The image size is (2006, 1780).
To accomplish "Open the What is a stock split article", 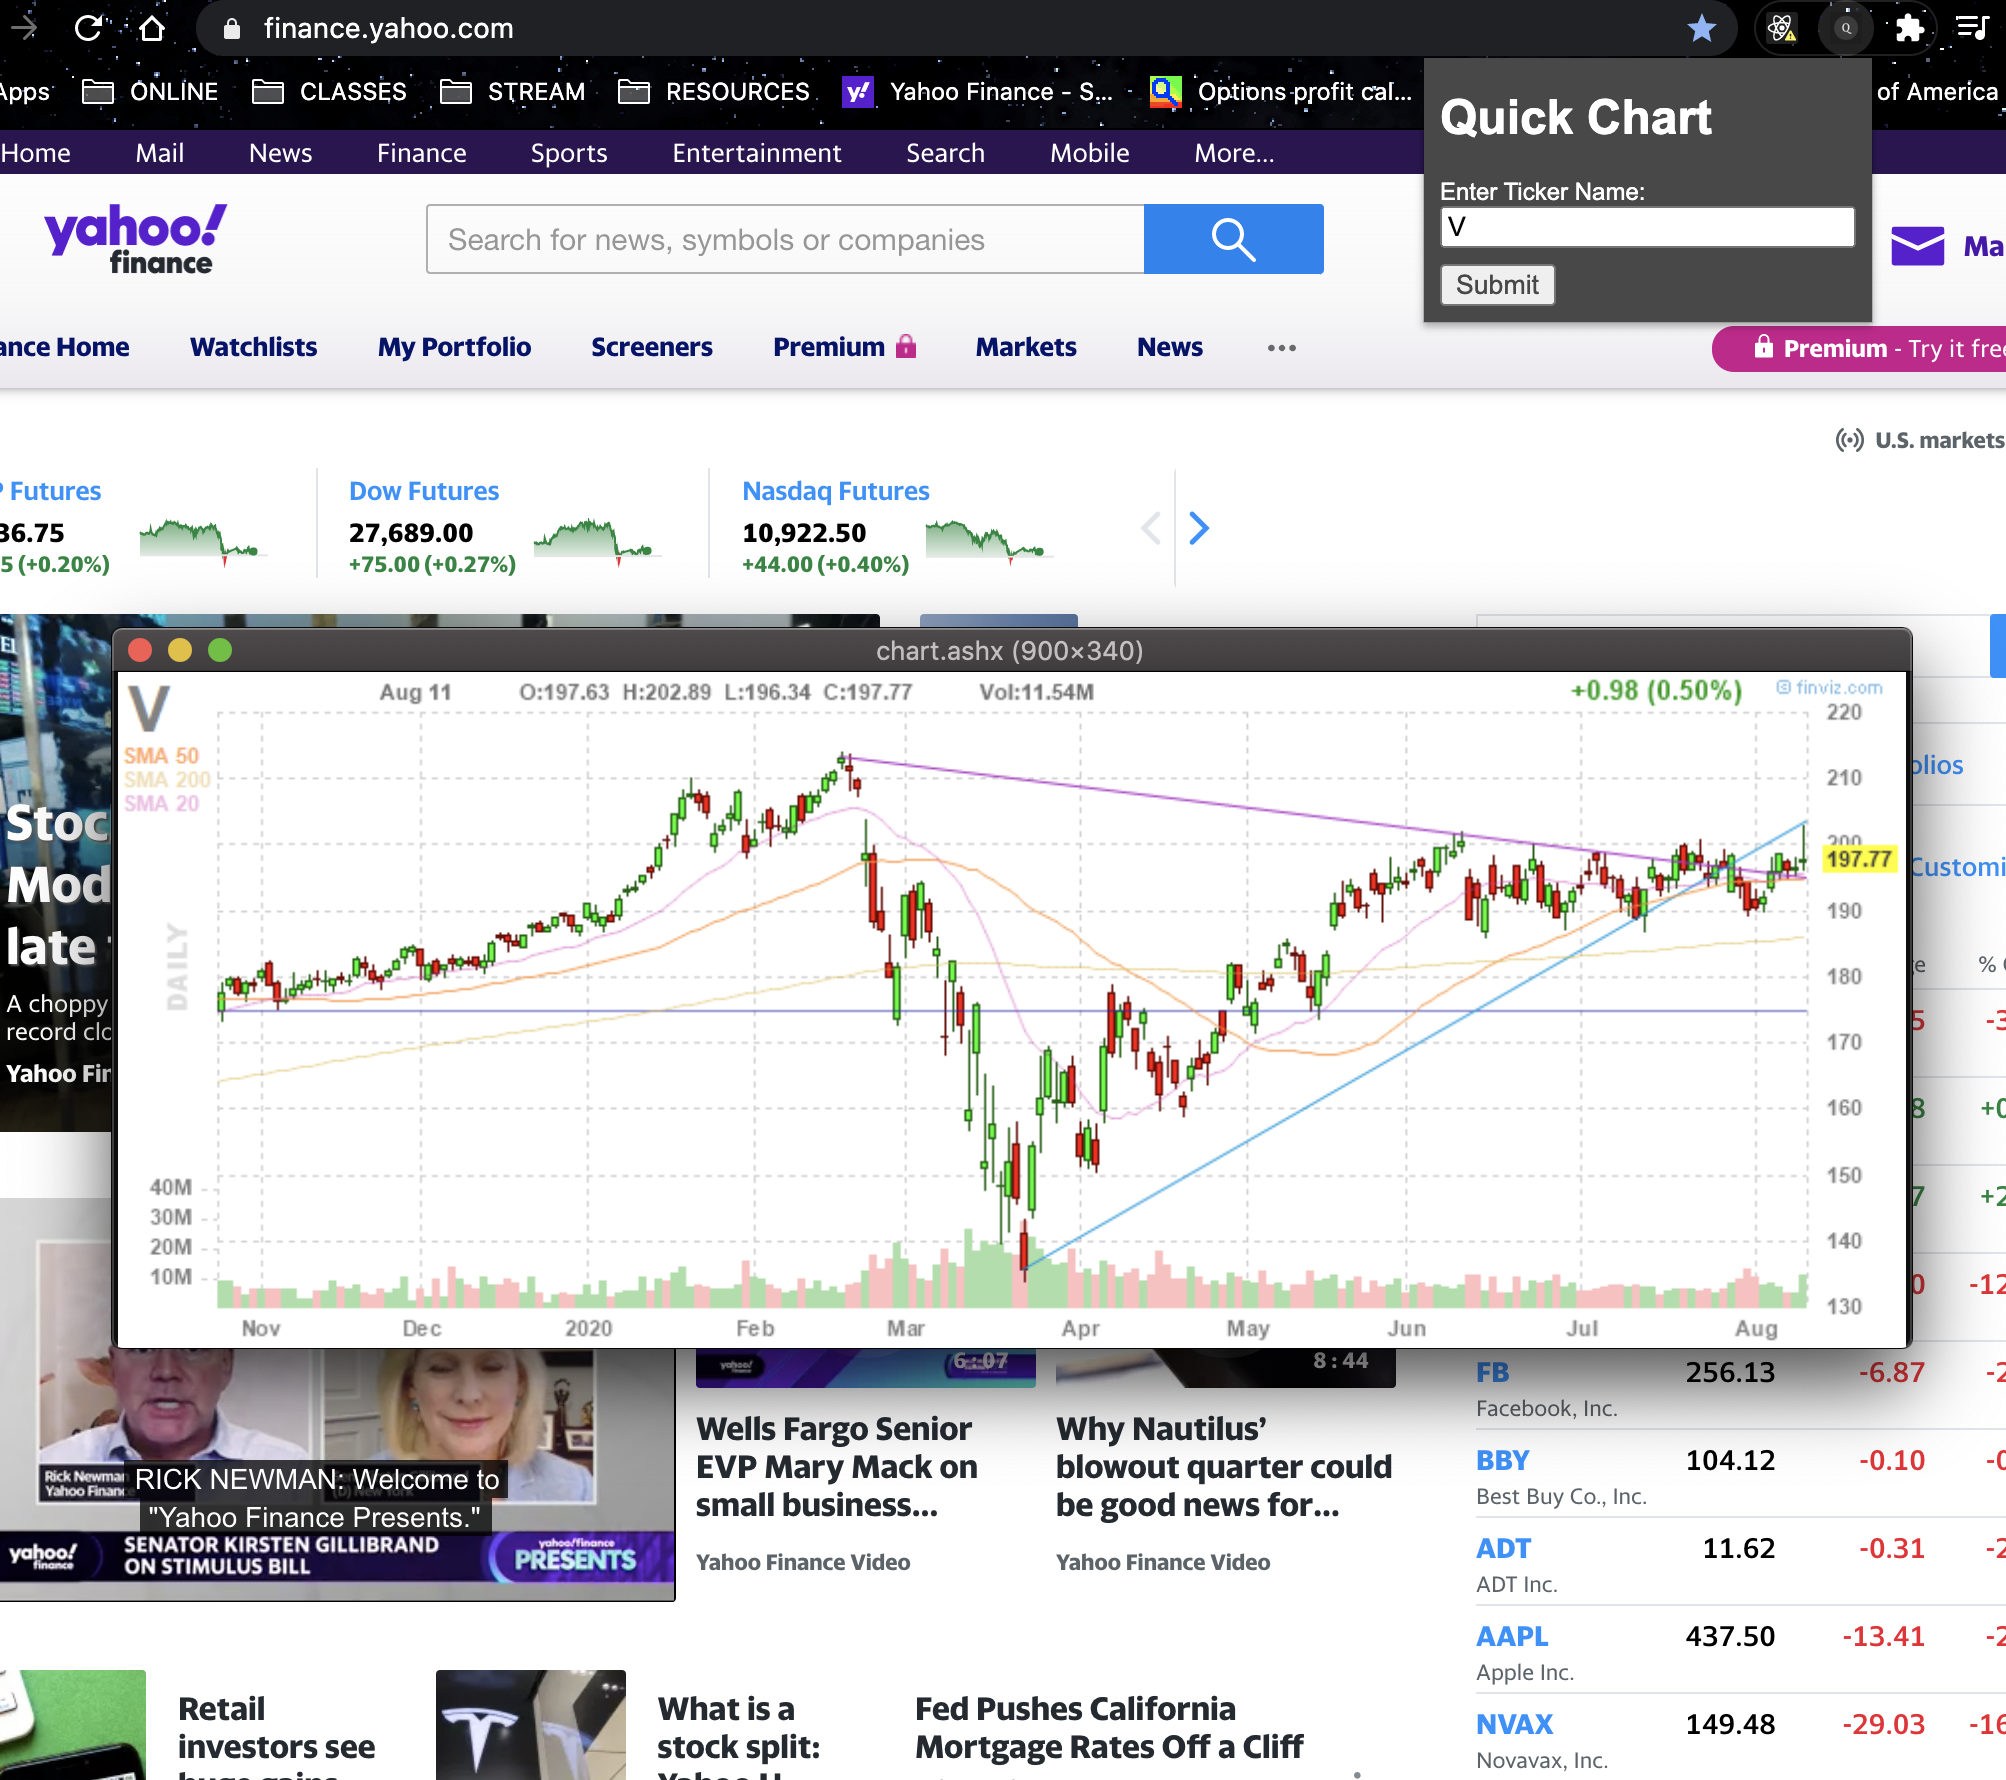I will click(x=739, y=1735).
